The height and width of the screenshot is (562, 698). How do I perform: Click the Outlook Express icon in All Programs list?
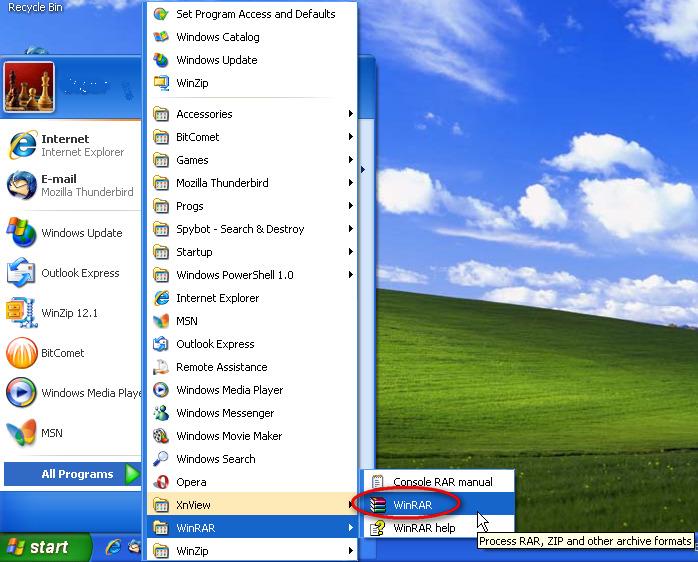click(x=161, y=344)
